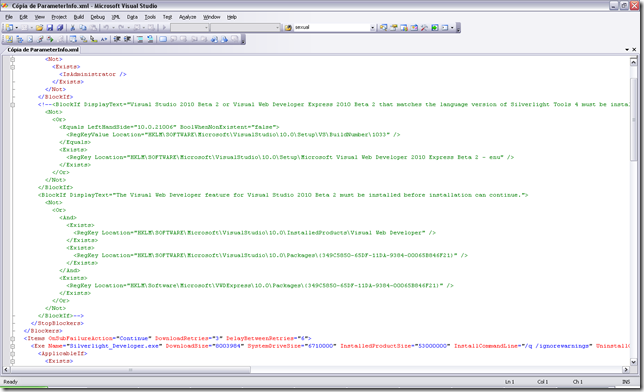Close the document with the tab bar X
Image resolution: width=644 pixels, height=392 pixels.
point(634,50)
